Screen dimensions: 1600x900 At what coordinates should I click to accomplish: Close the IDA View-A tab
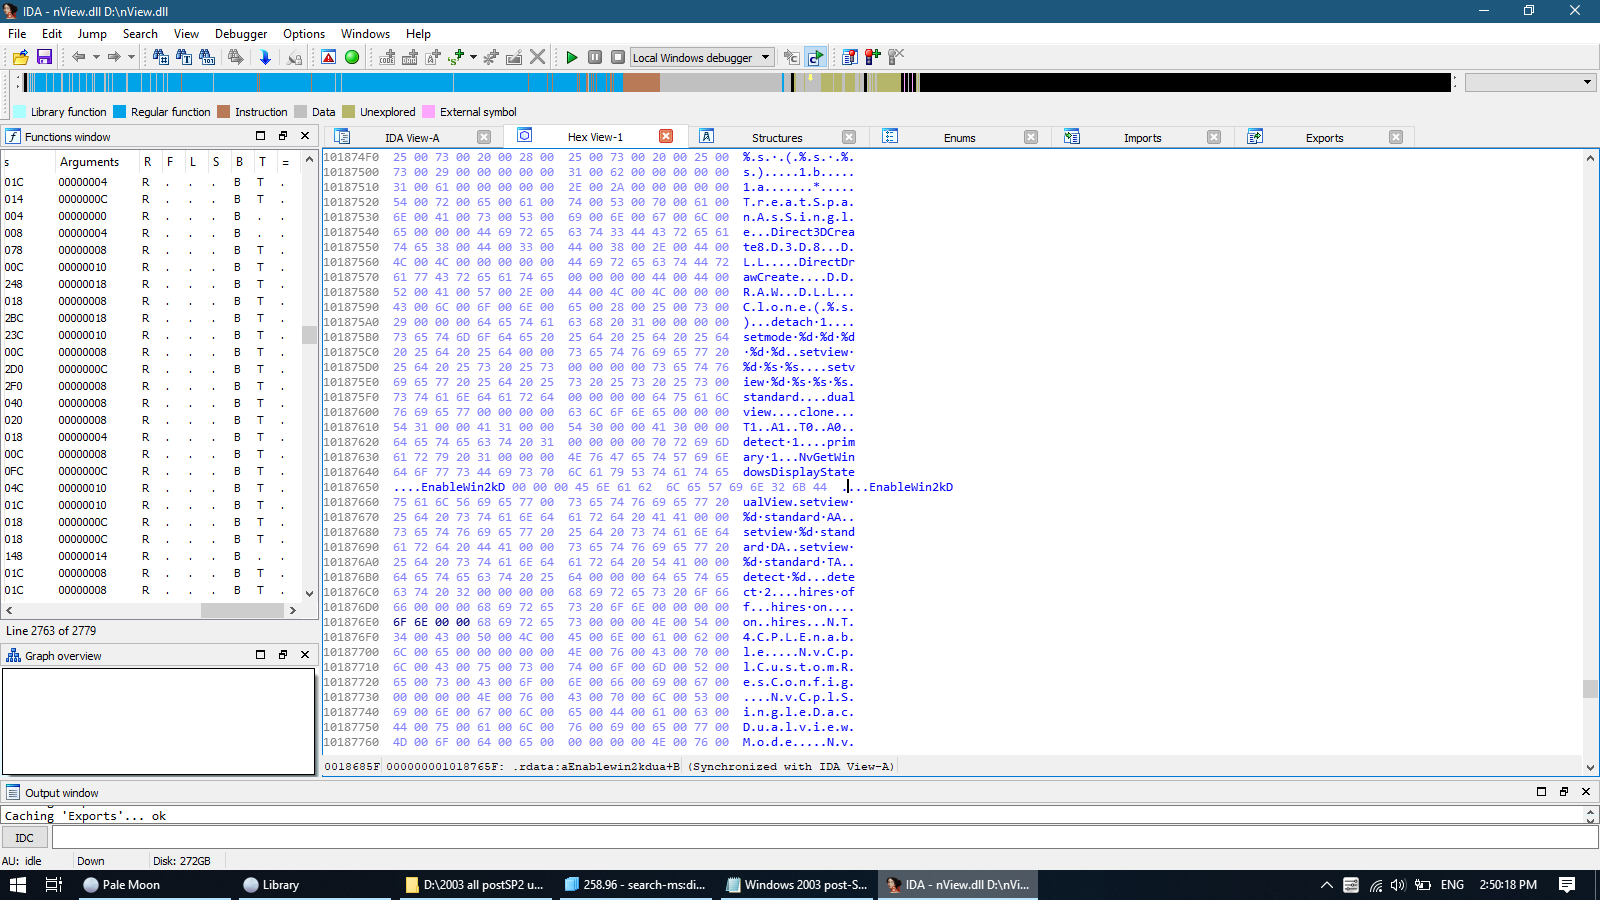(484, 137)
